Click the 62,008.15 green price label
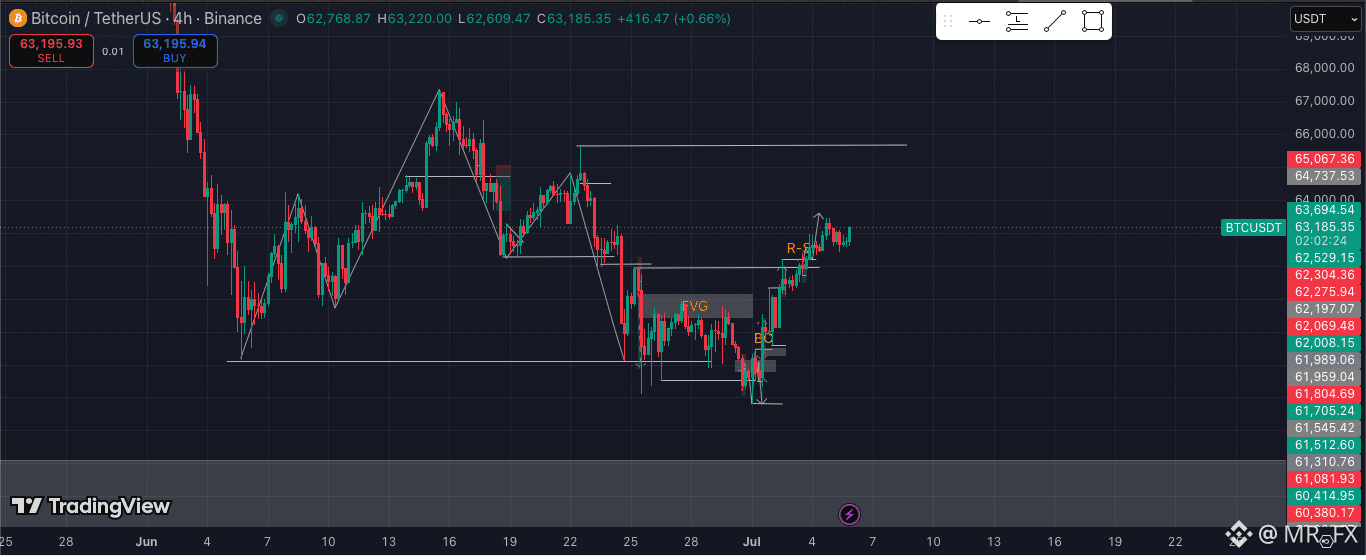 point(1324,343)
